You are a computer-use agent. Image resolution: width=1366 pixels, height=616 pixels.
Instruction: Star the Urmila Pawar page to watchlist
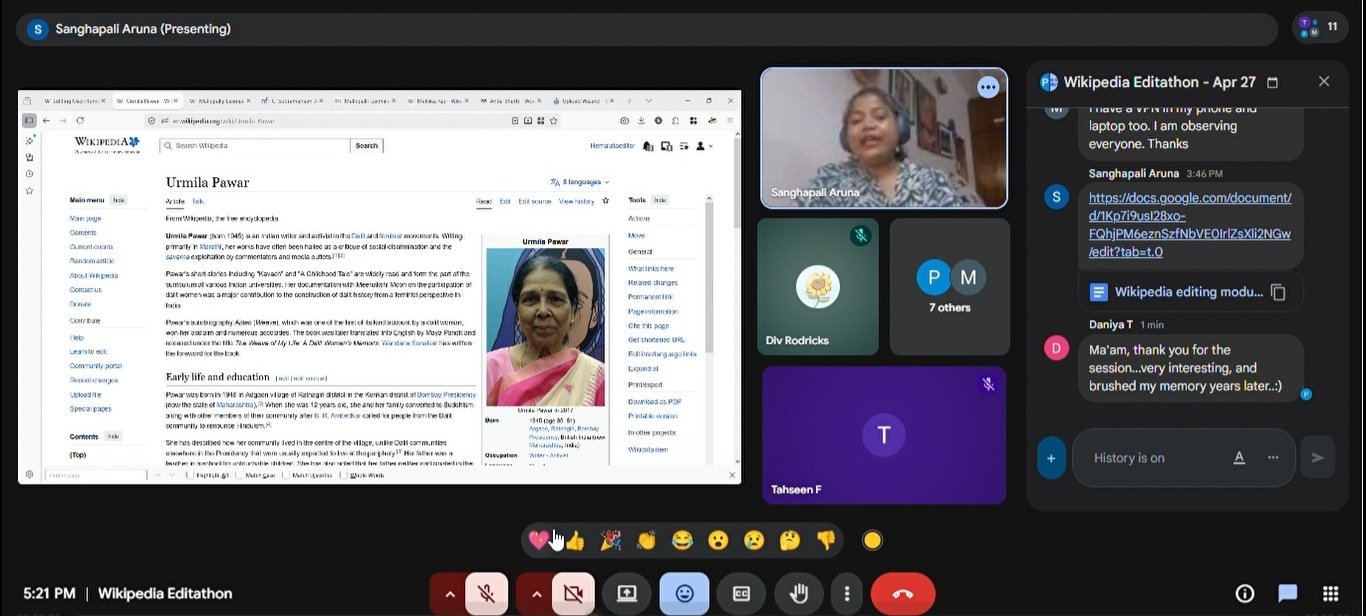pos(605,201)
